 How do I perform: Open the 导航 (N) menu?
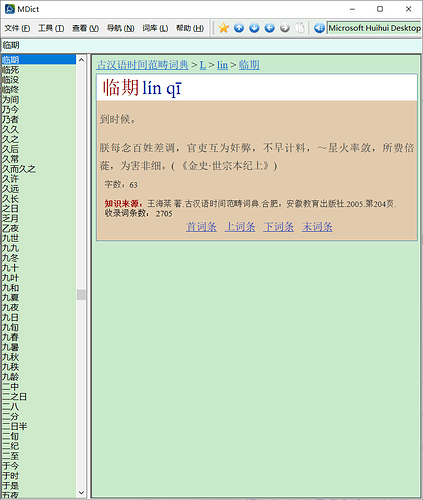click(x=120, y=28)
